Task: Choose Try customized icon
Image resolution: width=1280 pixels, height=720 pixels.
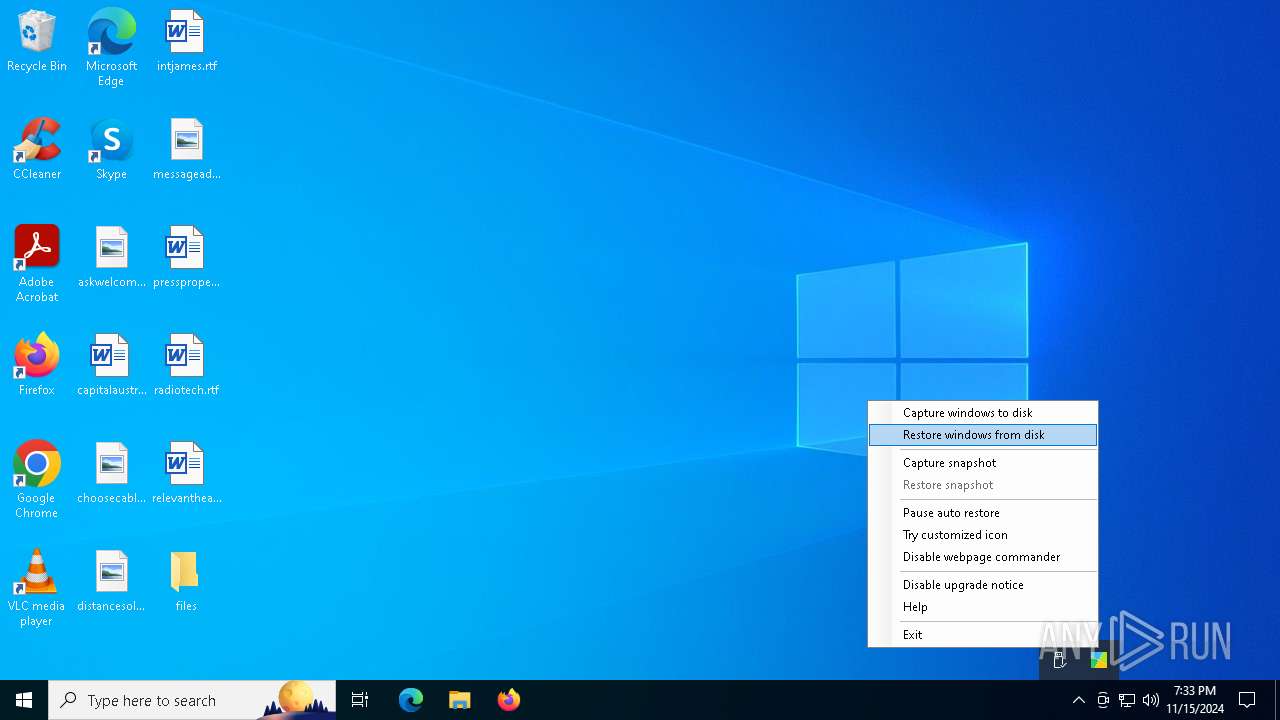Action: point(983,535)
